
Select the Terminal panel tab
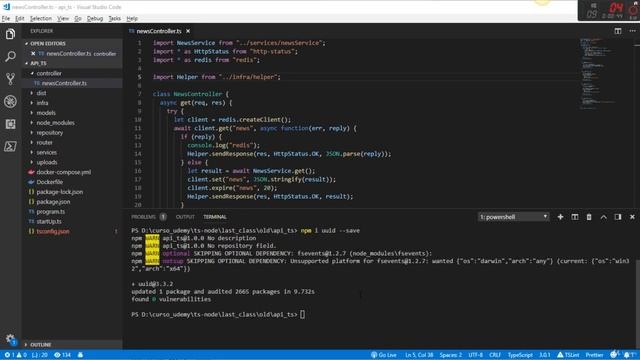[x=215, y=217]
